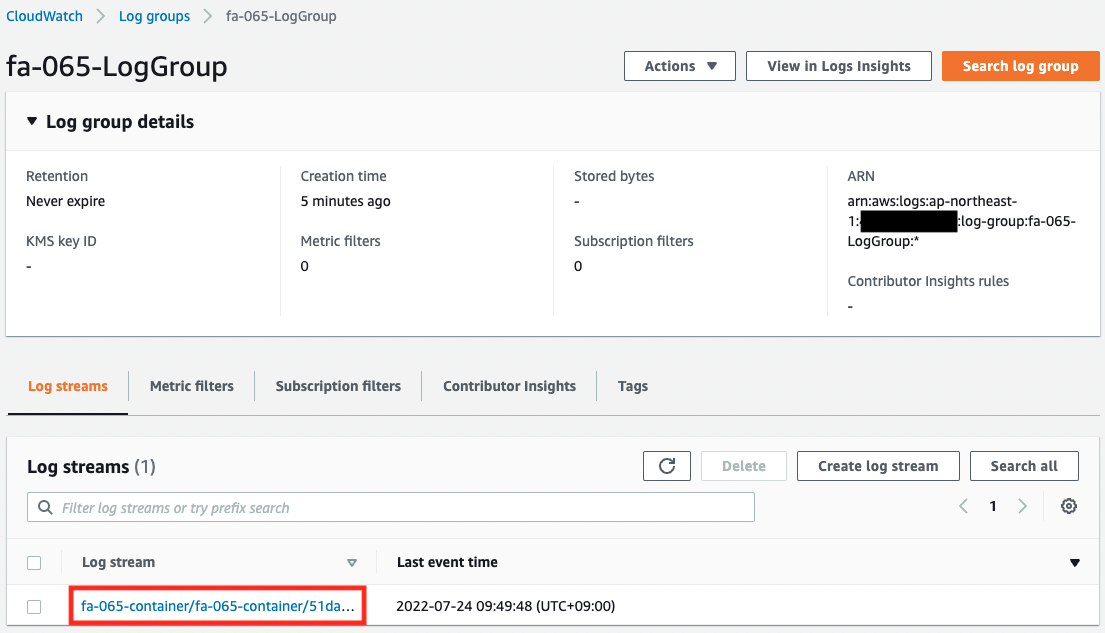Click the Search log group button

tap(1020, 66)
